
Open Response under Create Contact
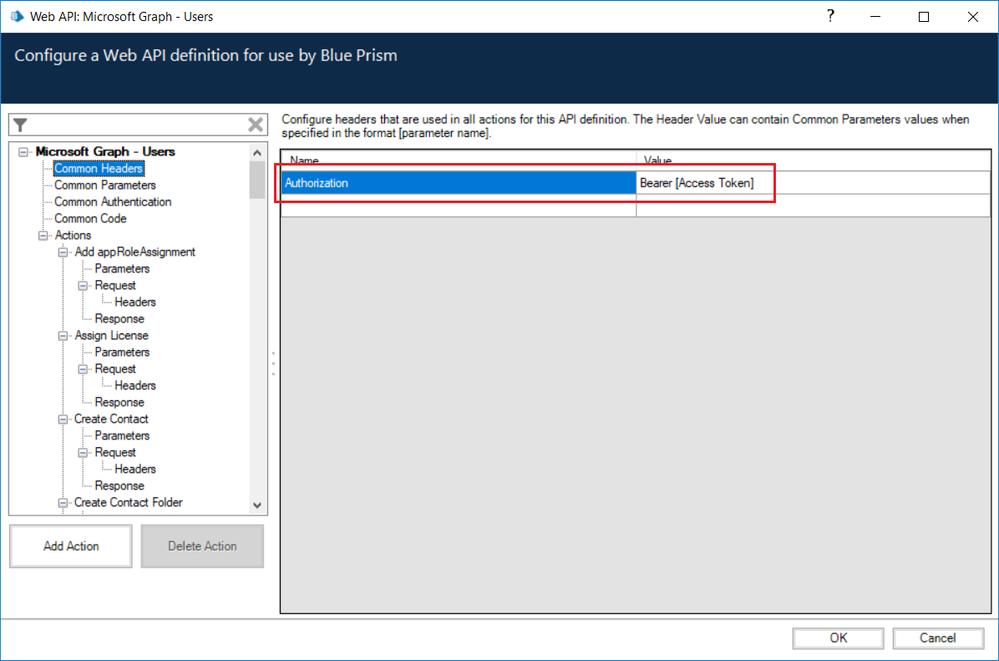(120, 486)
